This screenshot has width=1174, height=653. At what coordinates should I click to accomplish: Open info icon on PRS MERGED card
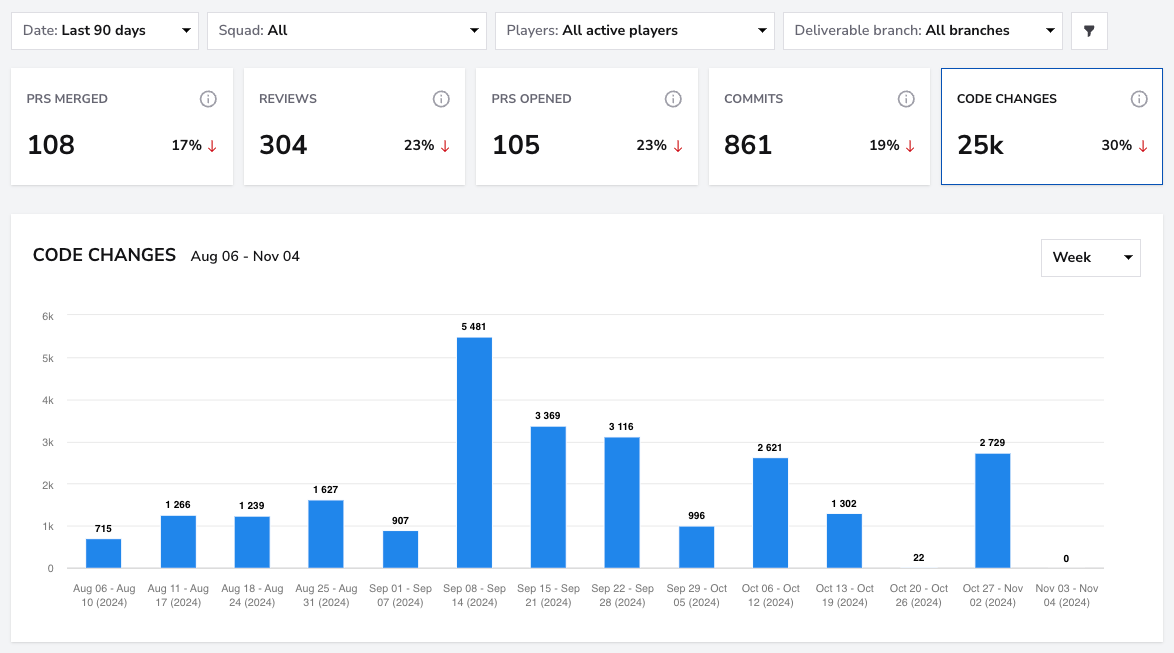(208, 99)
